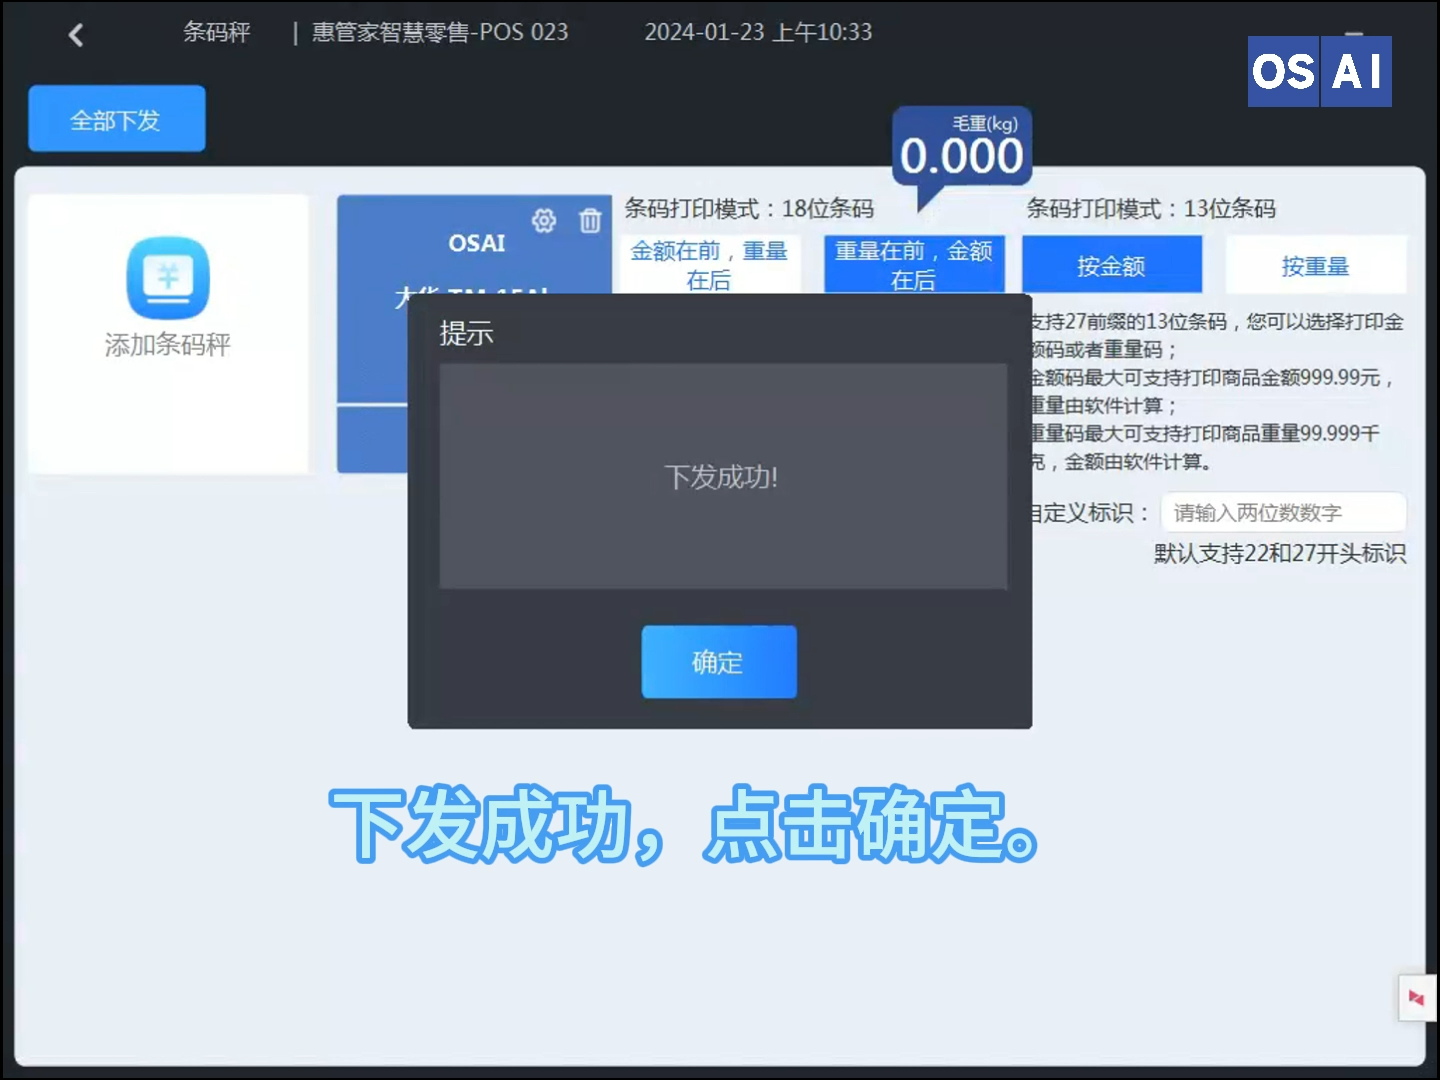The width and height of the screenshot is (1440, 1080).
Task: Select 金额在前，重量在后 barcode mode
Action: point(709,265)
